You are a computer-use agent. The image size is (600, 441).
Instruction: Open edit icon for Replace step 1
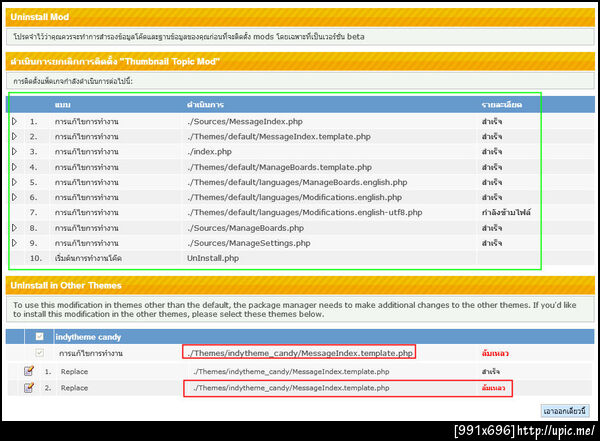click(29, 371)
